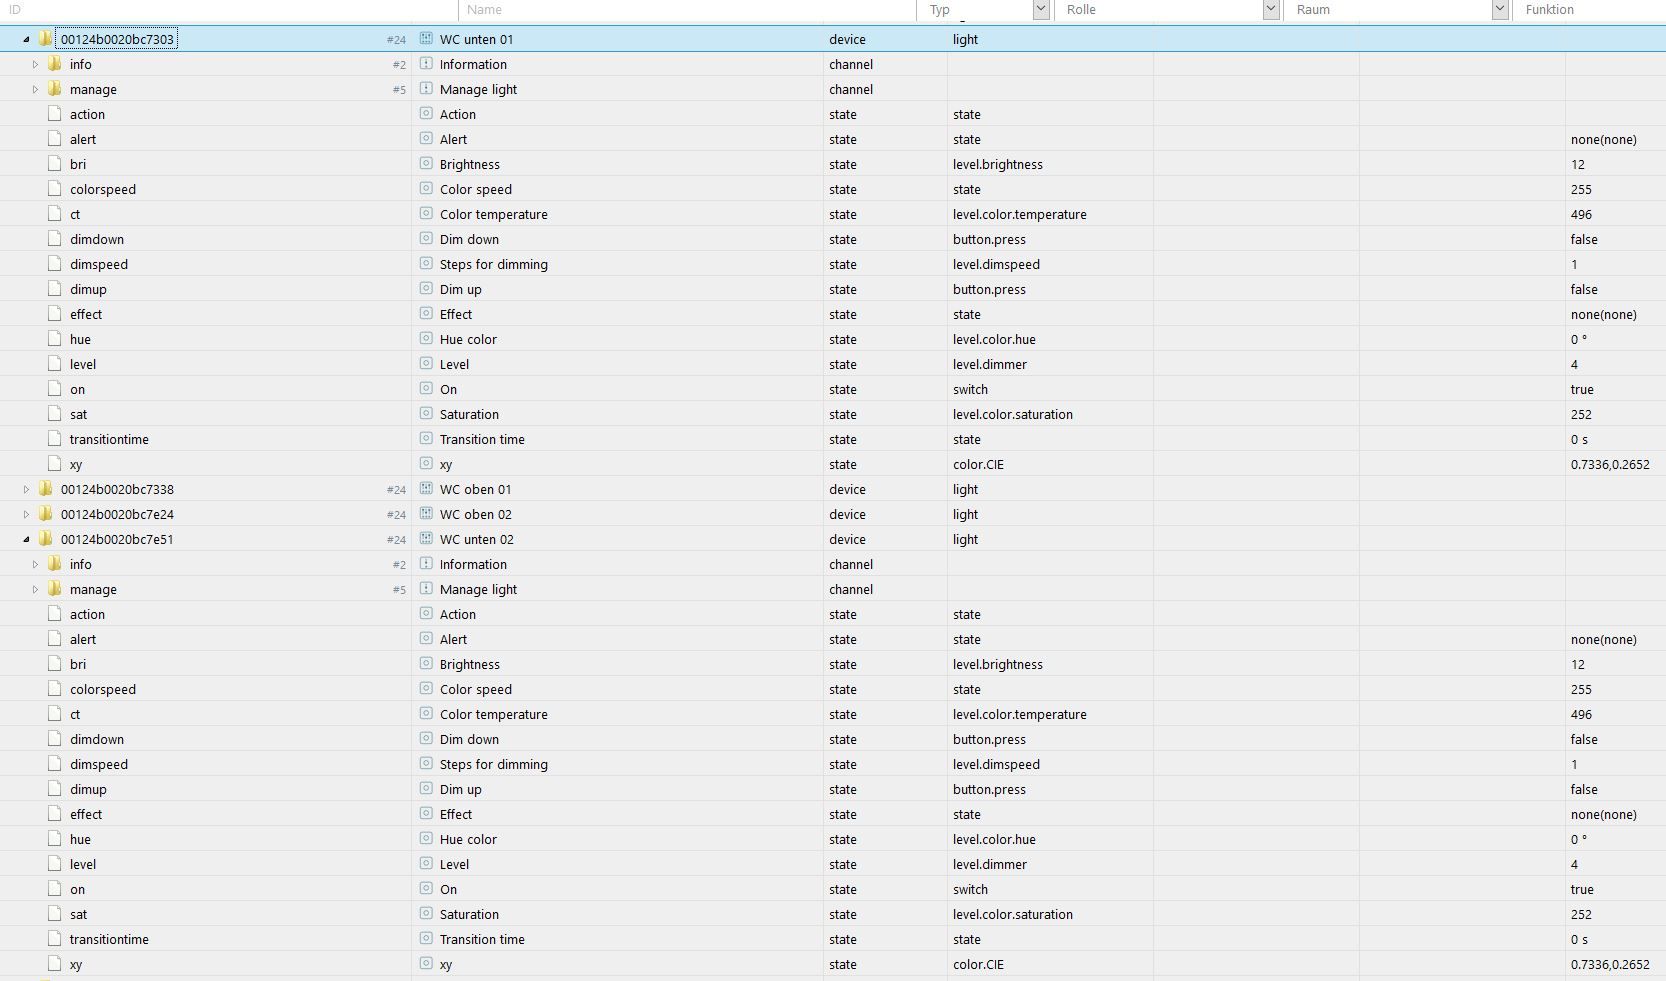The height and width of the screenshot is (981, 1666).
Task: Open the Typ filter dropdown
Action: coord(1041,9)
